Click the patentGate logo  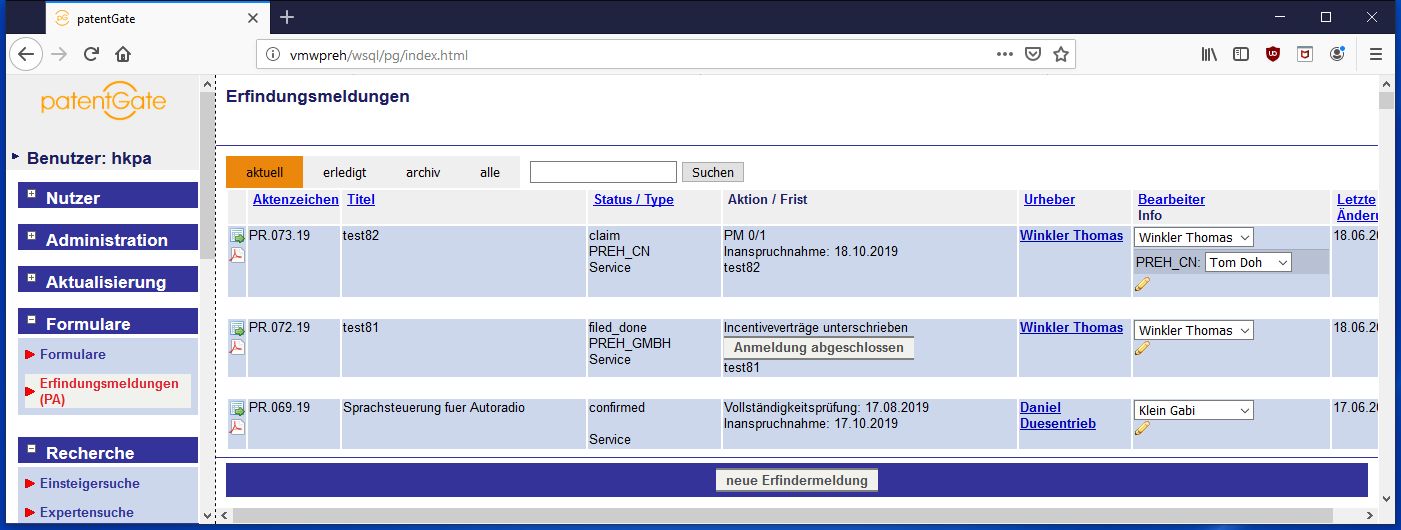pos(103,102)
